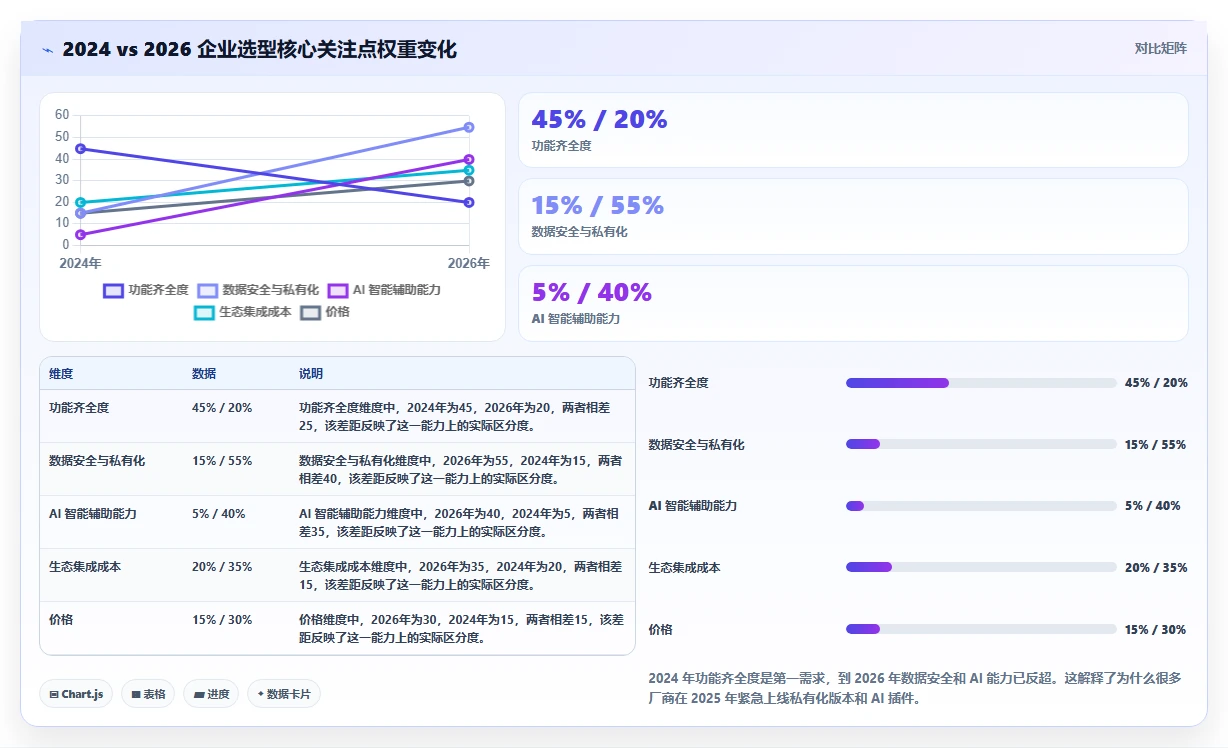The image size is (1228, 748).
Task: Click the 数据 column header
Action: pyautogui.click(x=204, y=374)
